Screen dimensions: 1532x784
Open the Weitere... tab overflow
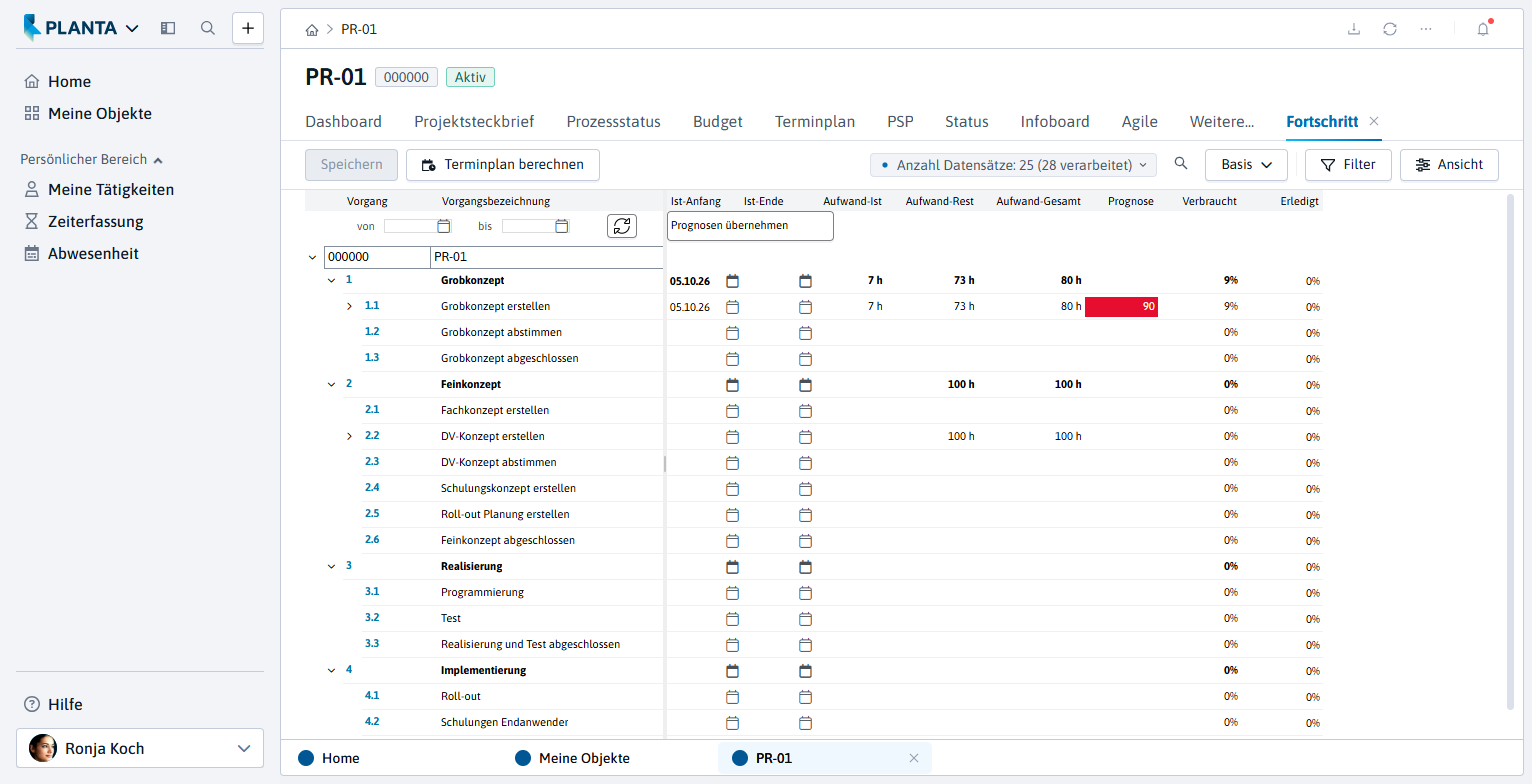coord(1222,122)
